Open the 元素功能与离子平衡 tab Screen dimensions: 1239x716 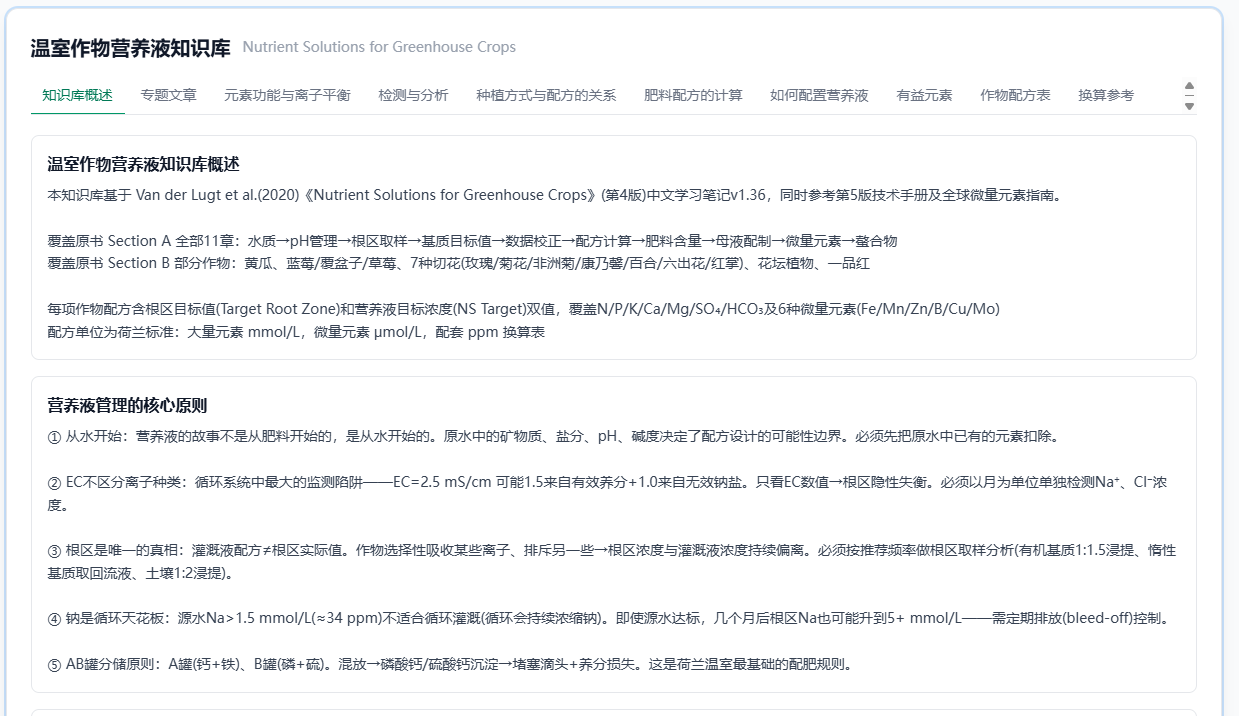click(x=287, y=95)
